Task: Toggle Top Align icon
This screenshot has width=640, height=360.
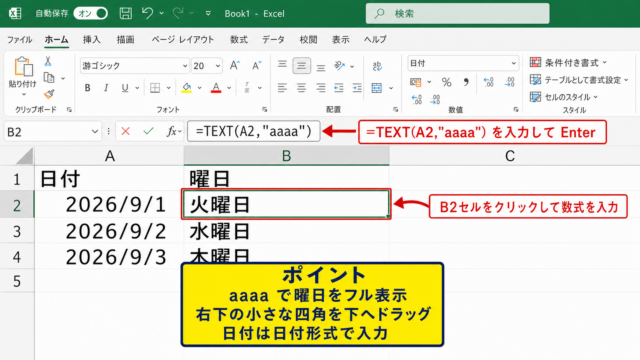Action: pyautogui.click(x=282, y=64)
